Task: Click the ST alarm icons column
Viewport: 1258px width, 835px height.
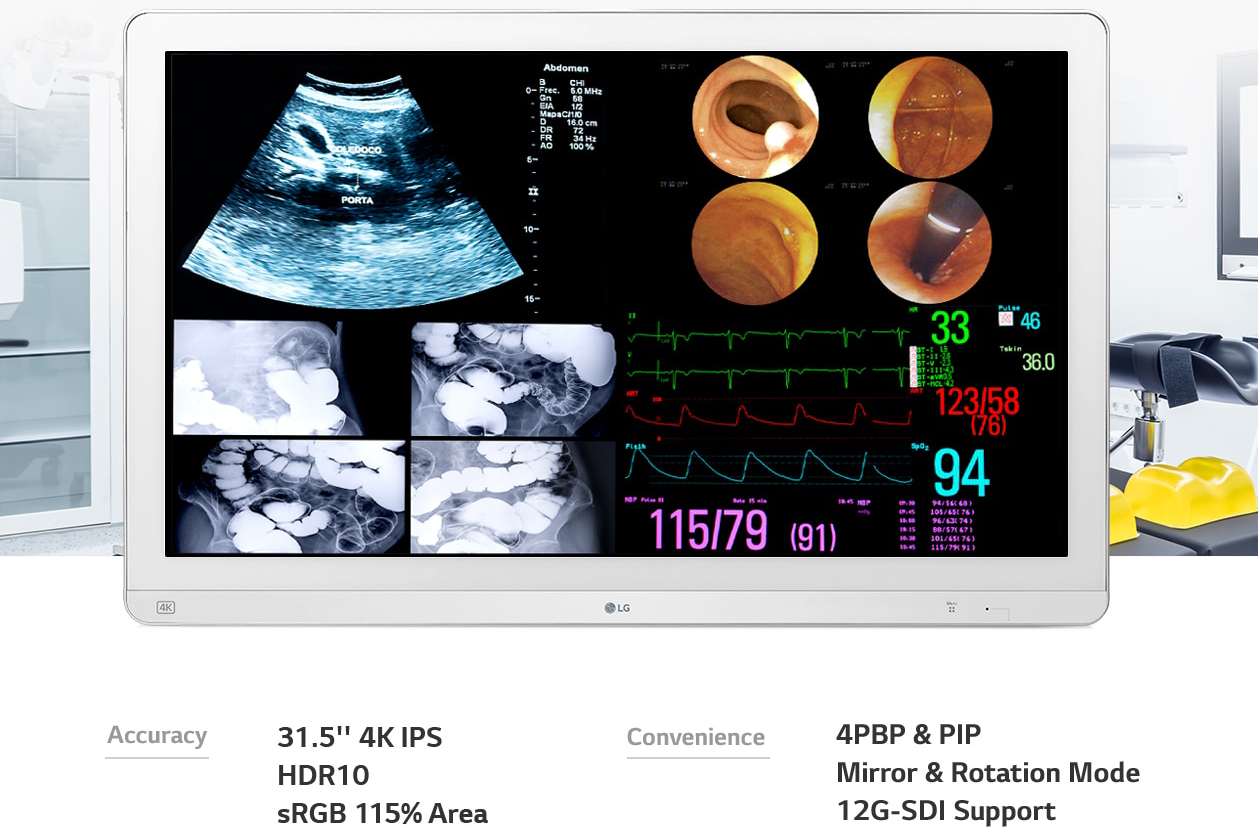Action: (913, 368)
